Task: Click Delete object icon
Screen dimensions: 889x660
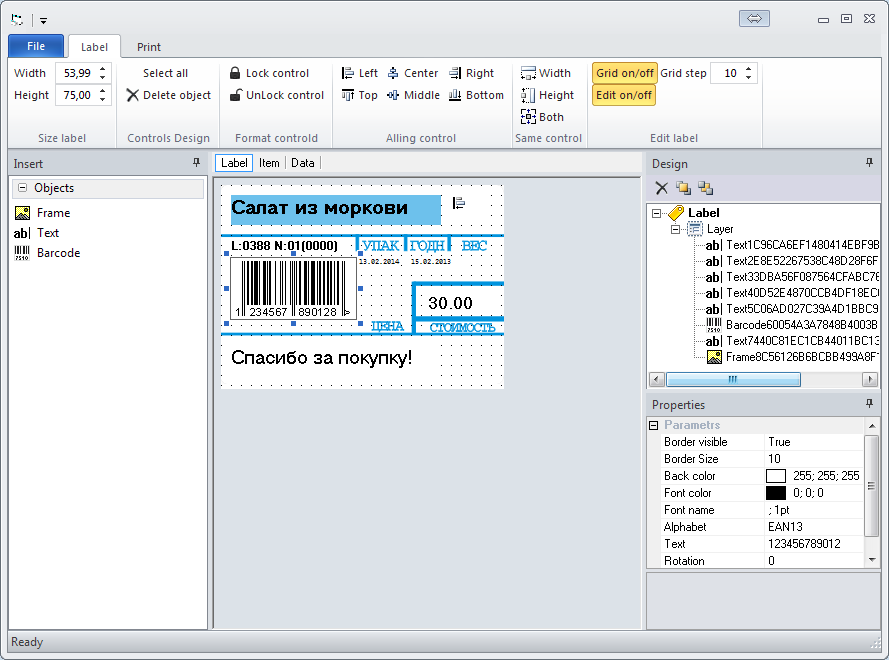Action: click(133, 95)
